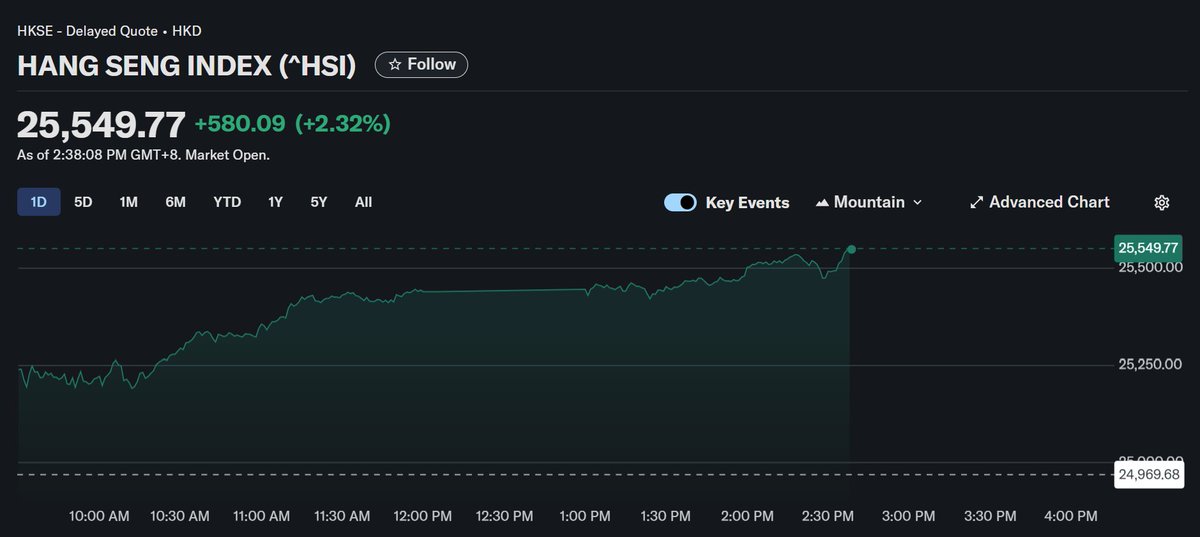Click the 1:00 PM time axis label

tap(585, 516)
